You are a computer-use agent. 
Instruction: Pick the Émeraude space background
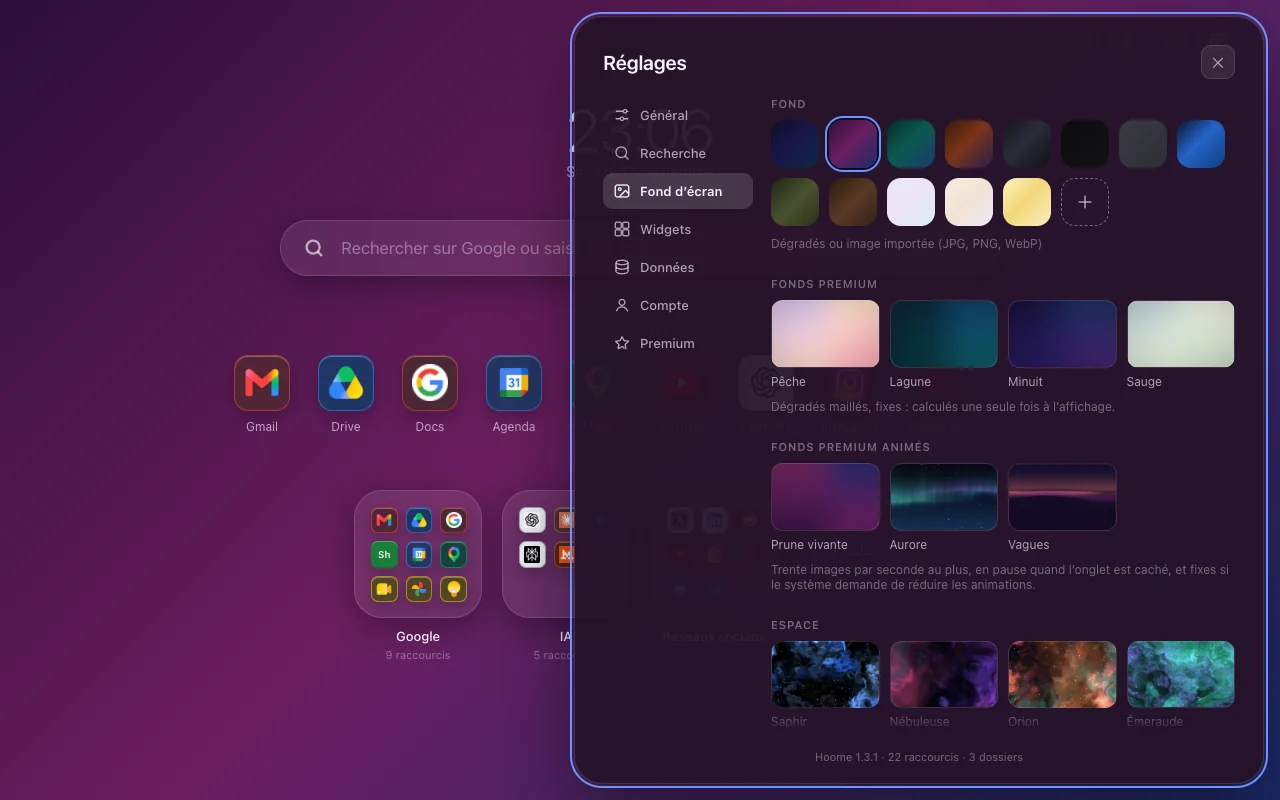pyautogui.click(x=1181, y=675)
